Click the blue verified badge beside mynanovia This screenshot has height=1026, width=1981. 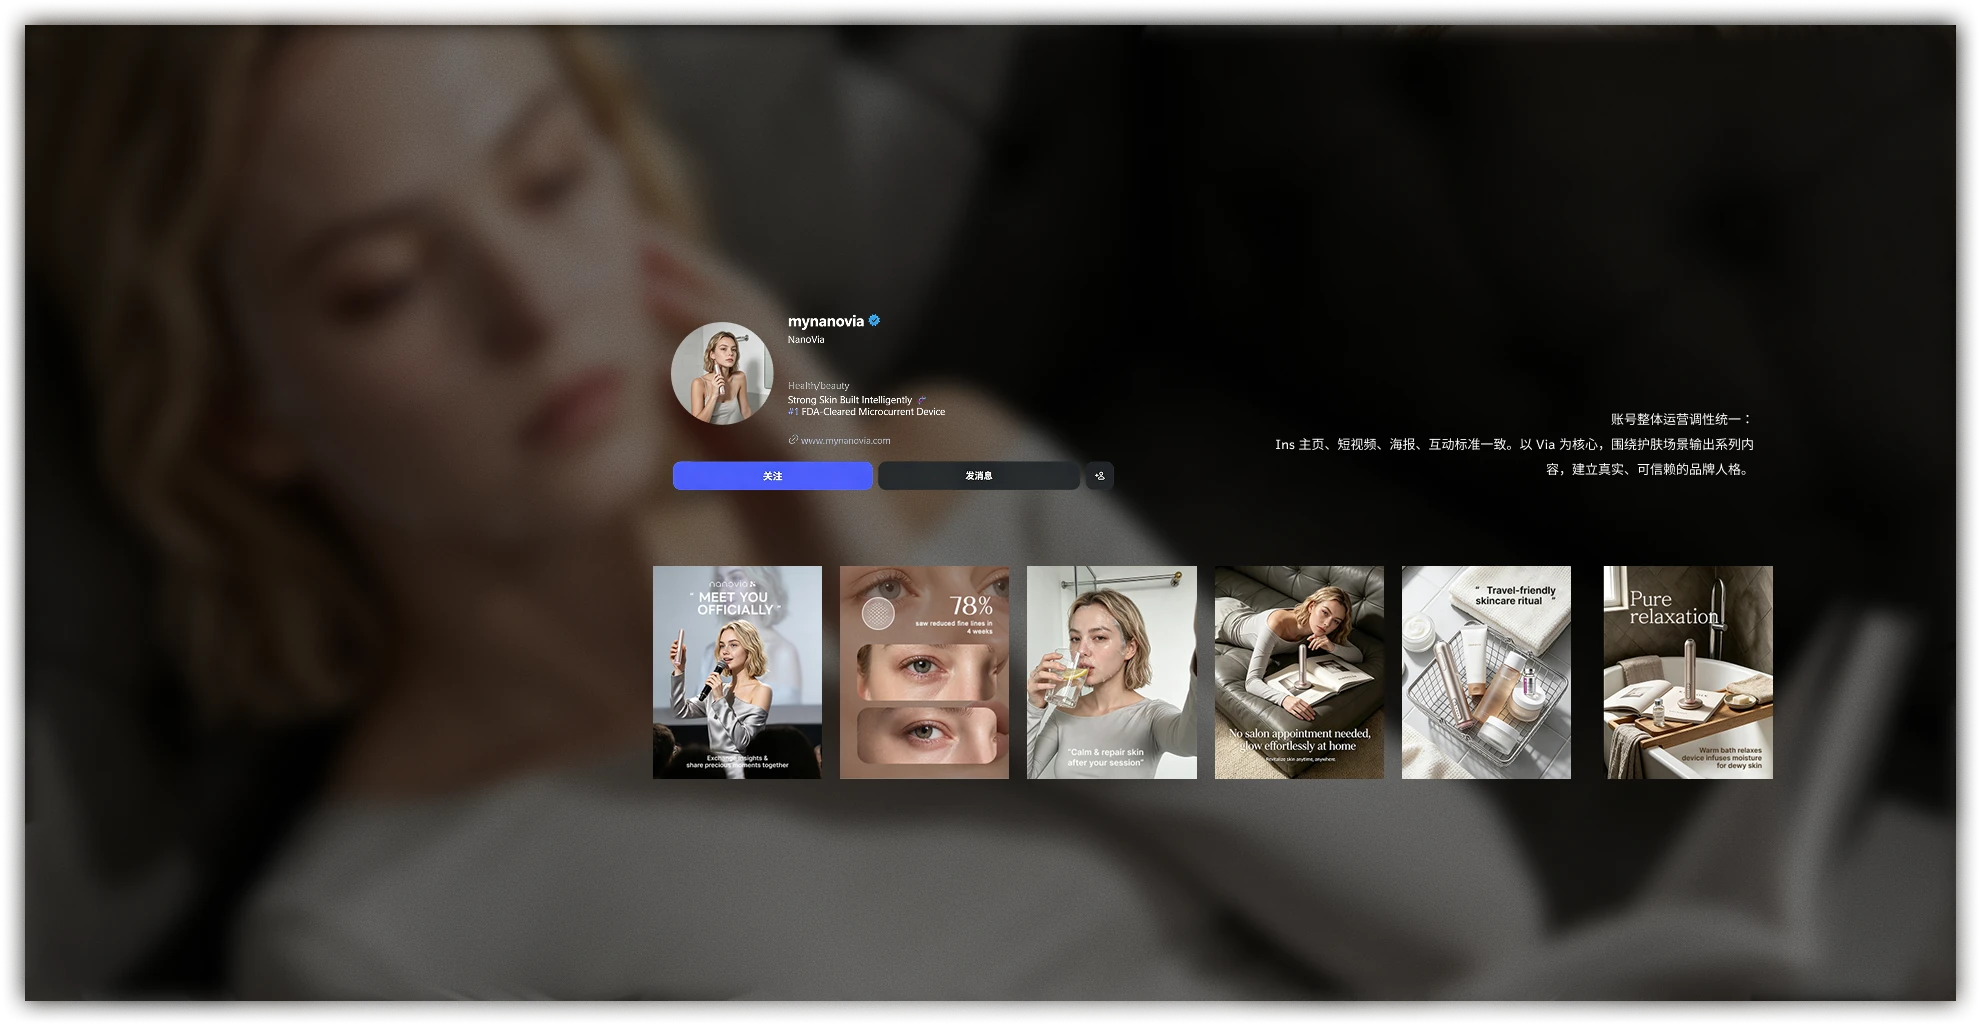[874, 321]
